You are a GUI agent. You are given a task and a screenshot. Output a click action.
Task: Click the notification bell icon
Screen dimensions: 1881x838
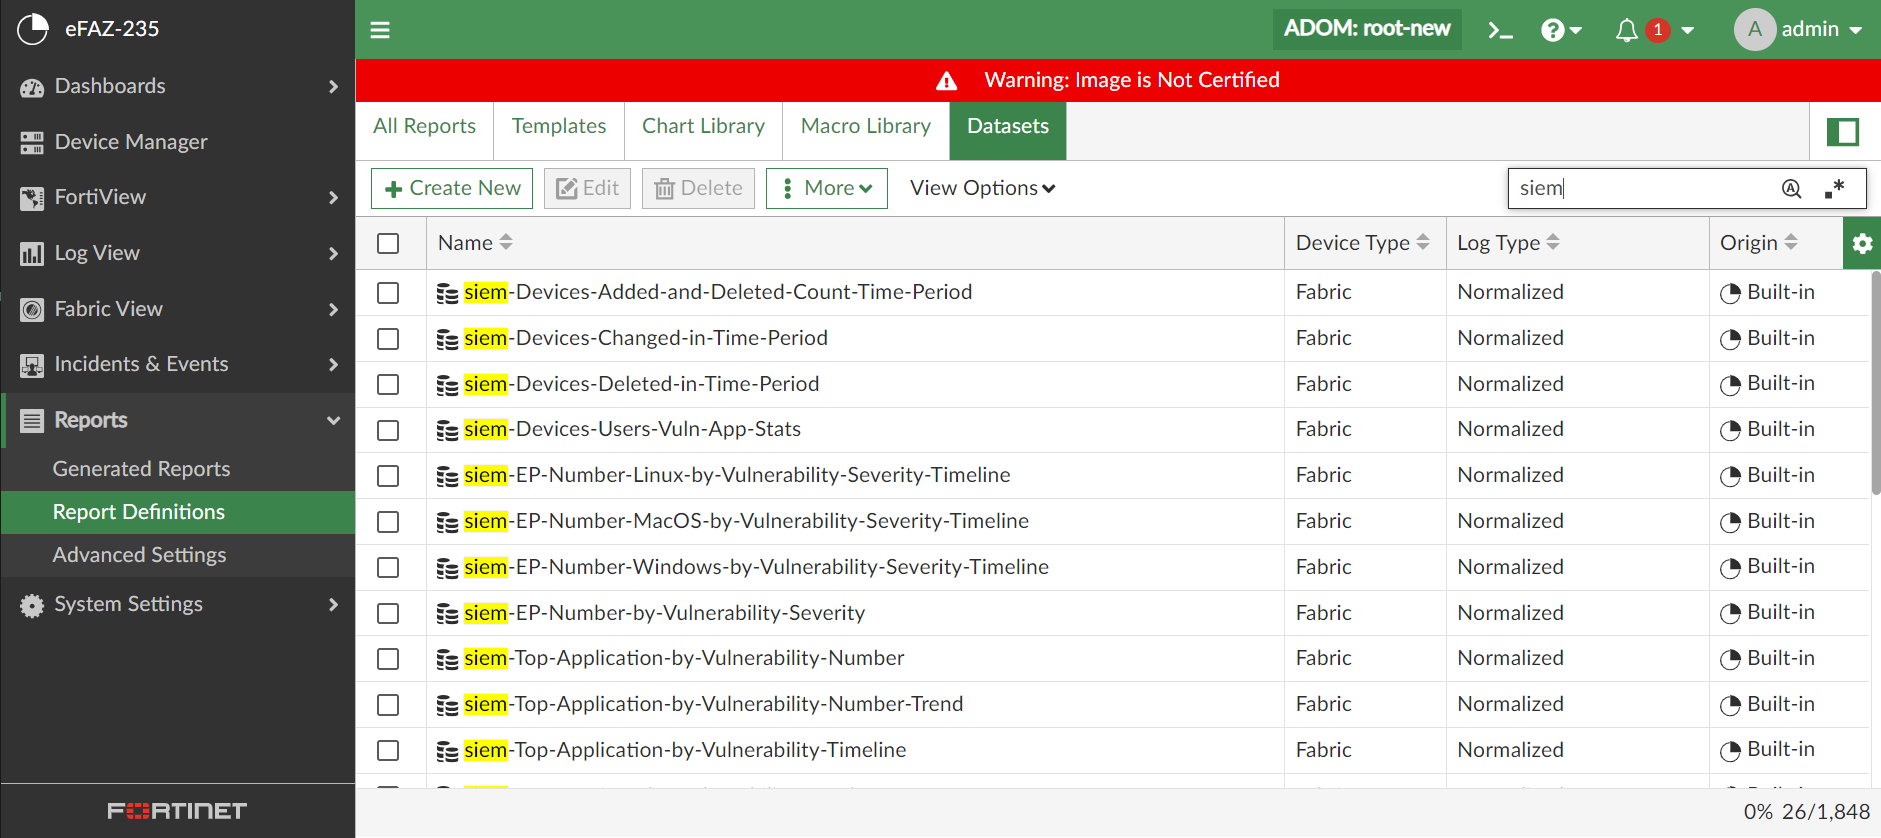[1627, 30]
